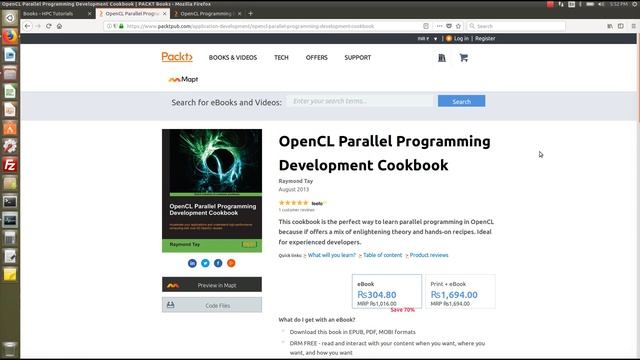
Task: Open the browser home page icon
Action: point(60,26)
